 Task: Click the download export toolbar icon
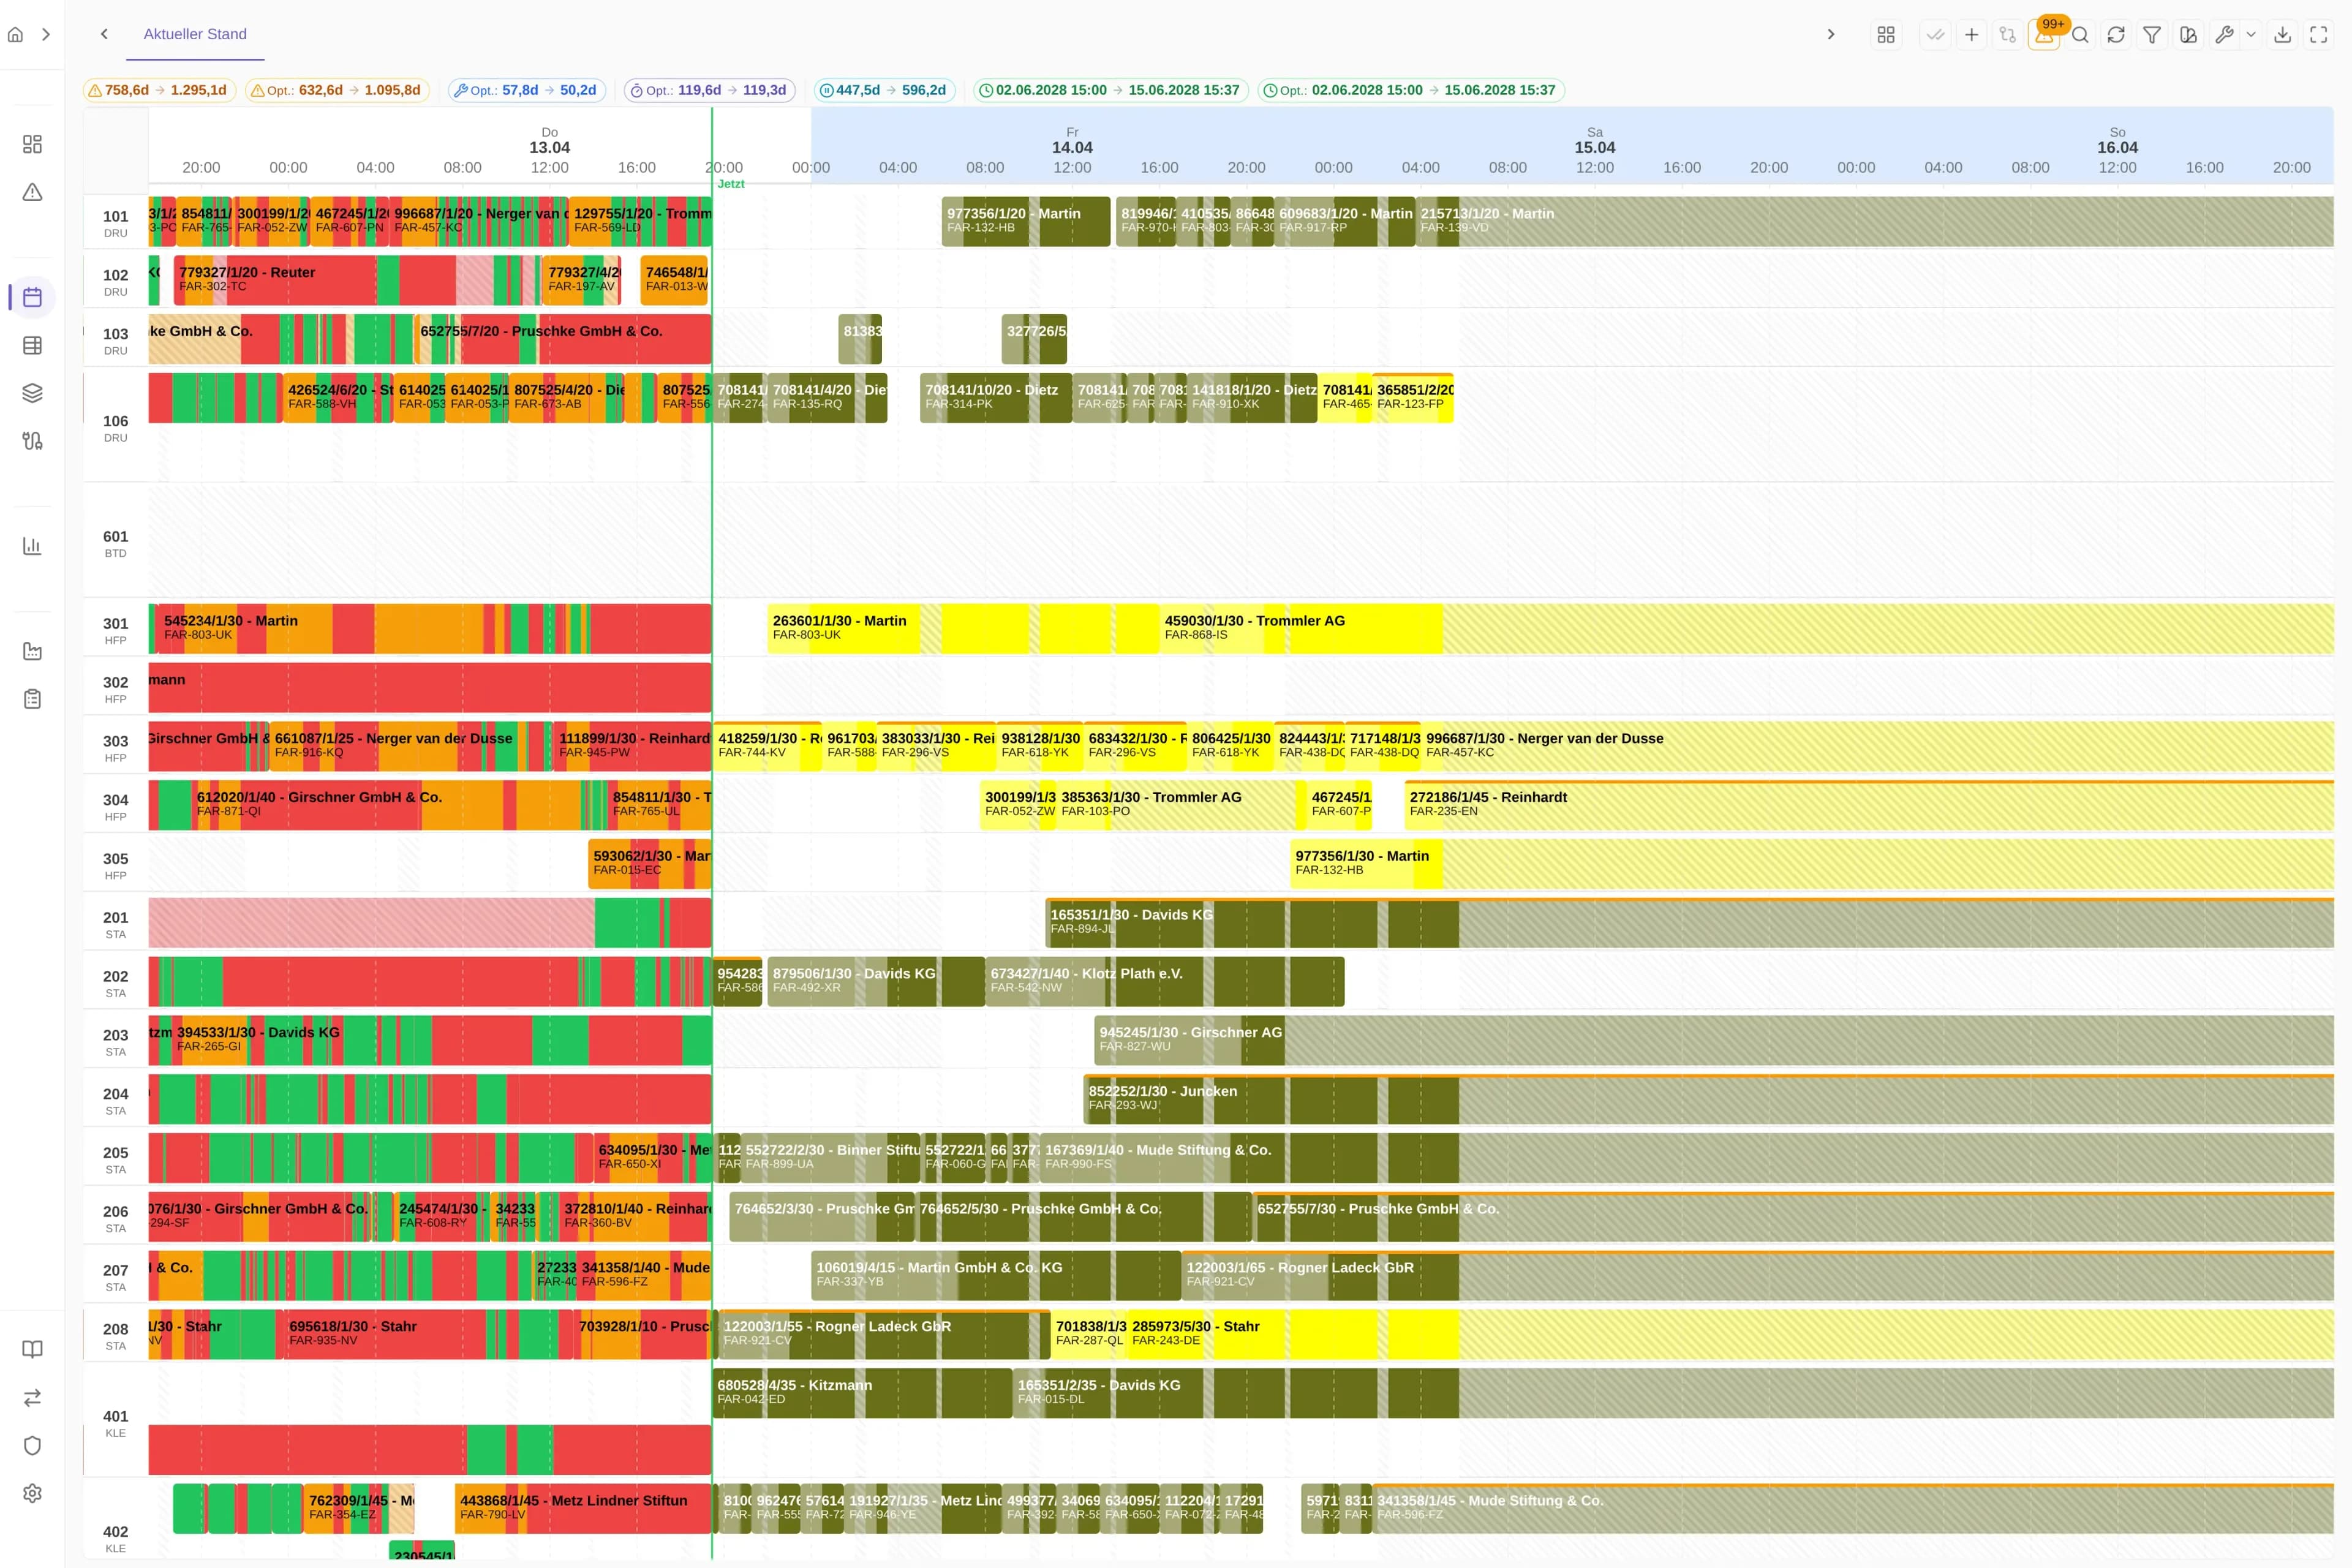[2283, 35]
